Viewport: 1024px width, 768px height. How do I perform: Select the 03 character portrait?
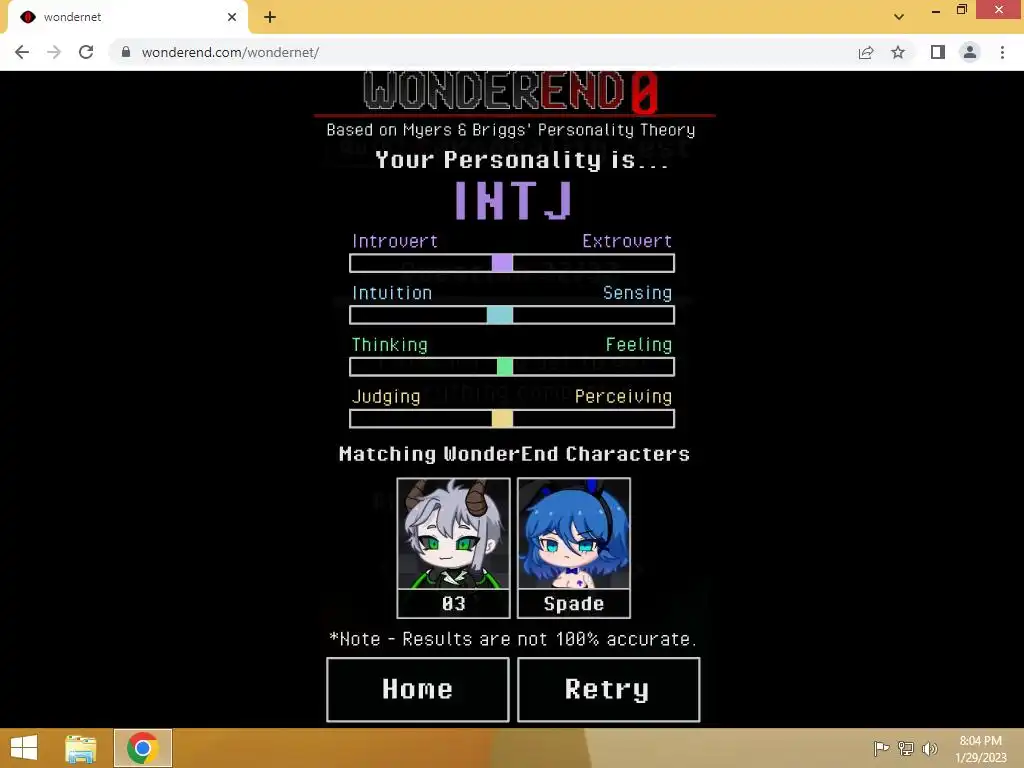point(453,534)
